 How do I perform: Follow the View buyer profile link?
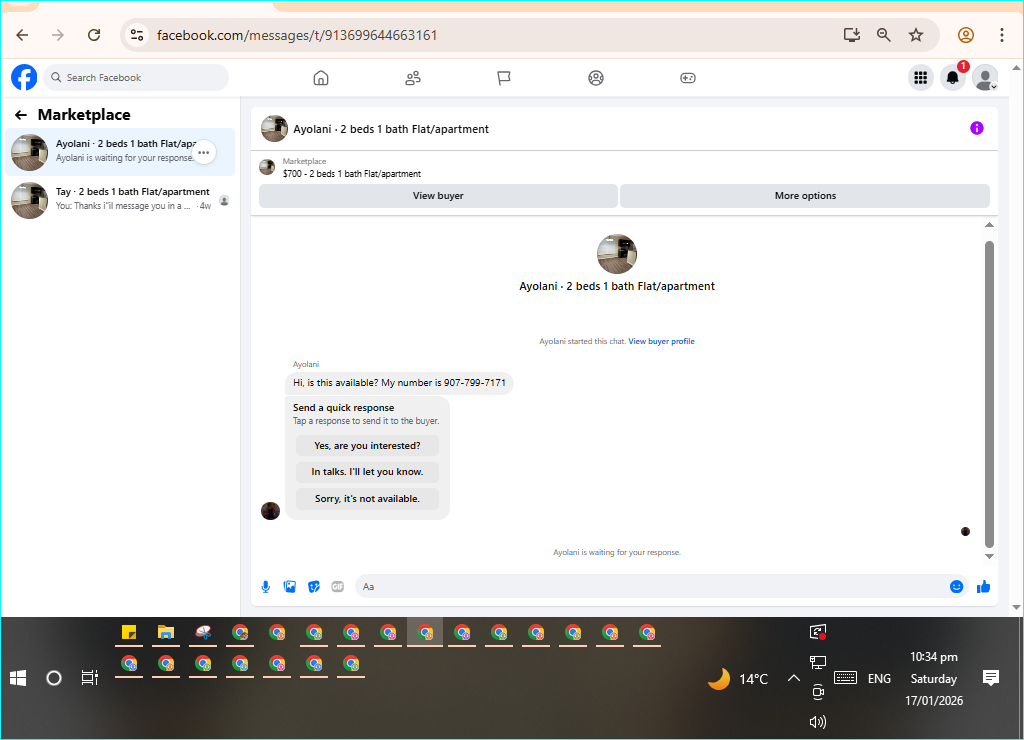click(x=662, y=342)
